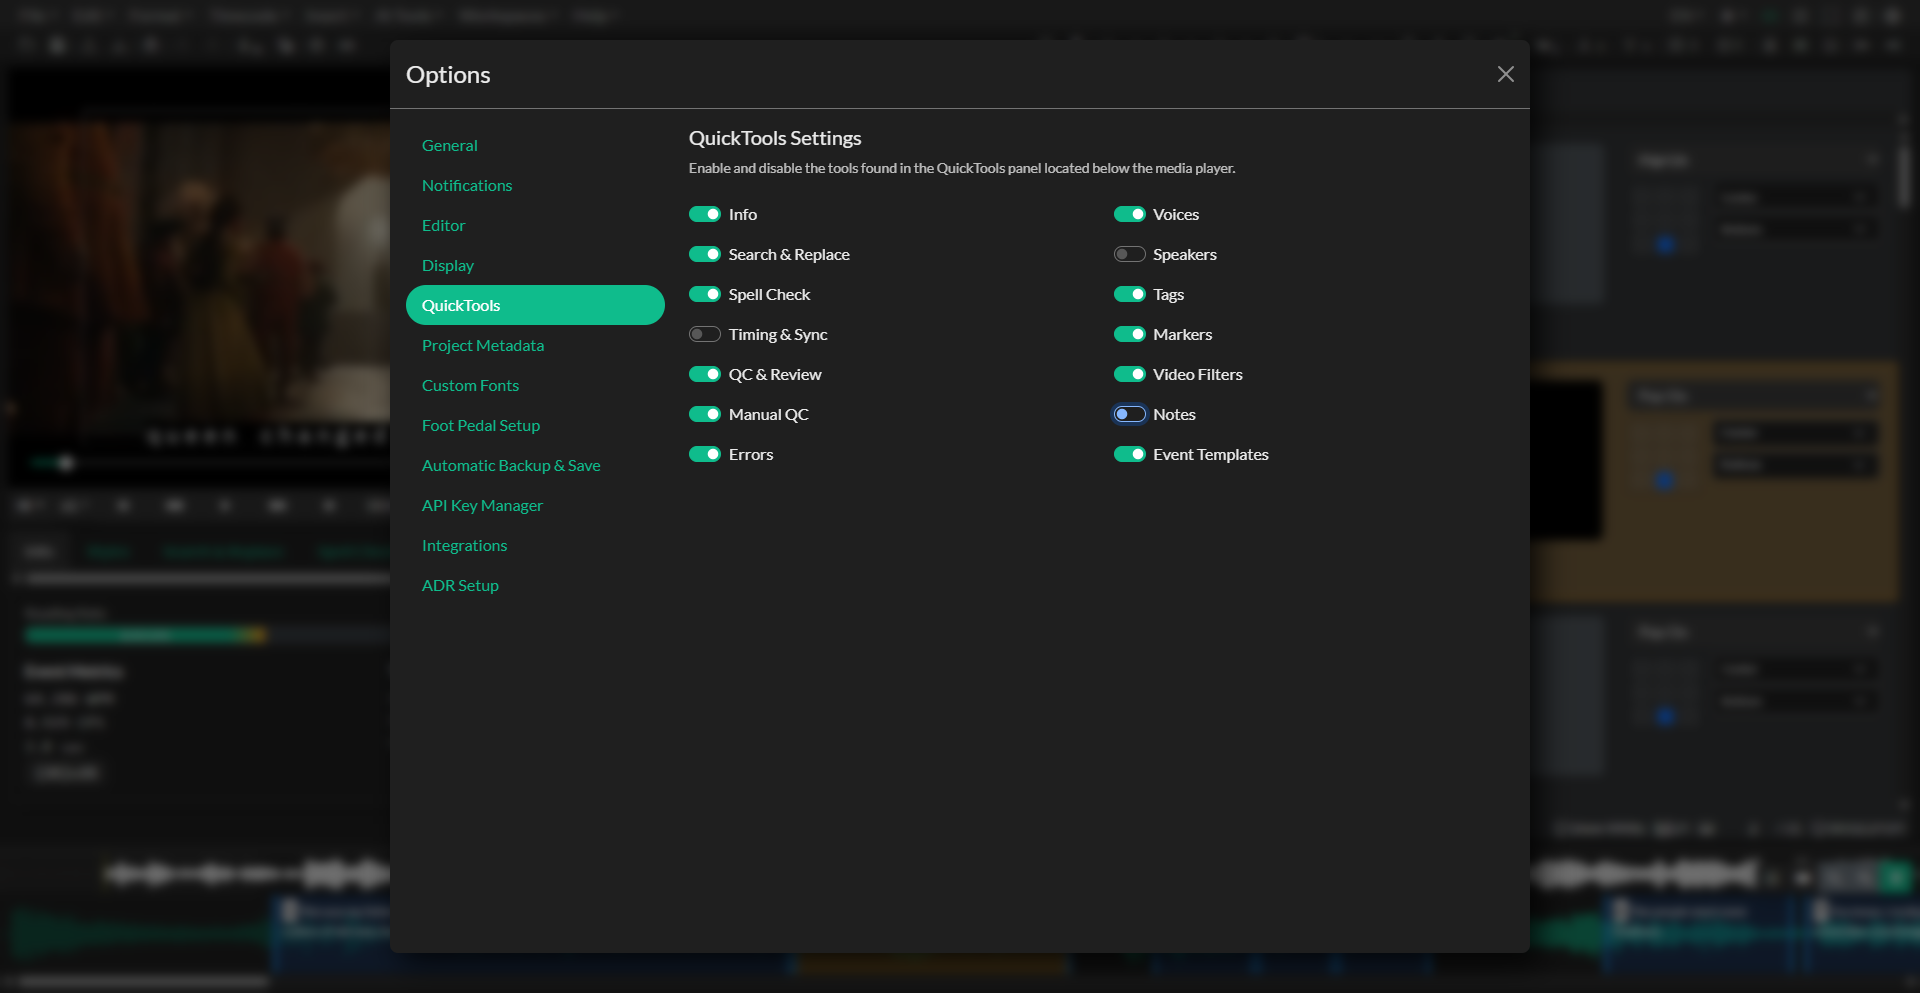Enable the Timing & Sync toggle
The image size is (1920, 993).
[x=705, y=334]
